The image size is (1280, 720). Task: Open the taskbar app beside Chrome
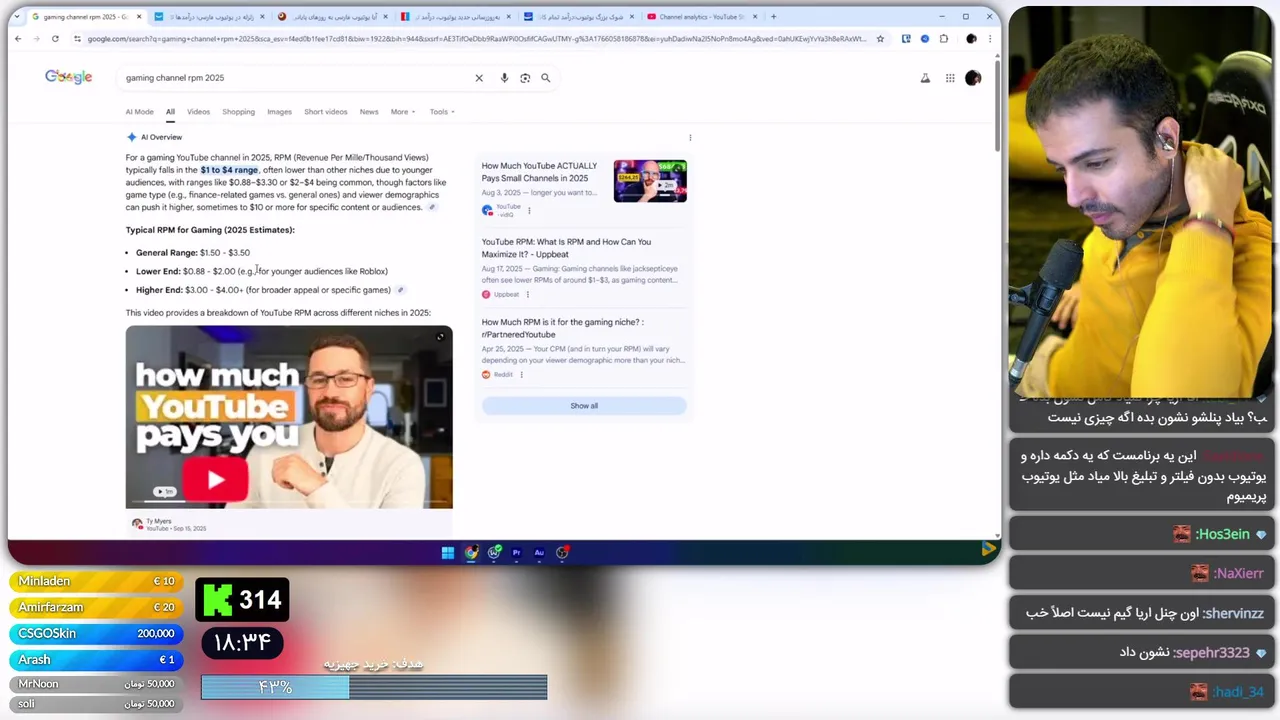[x=494, y=552]
